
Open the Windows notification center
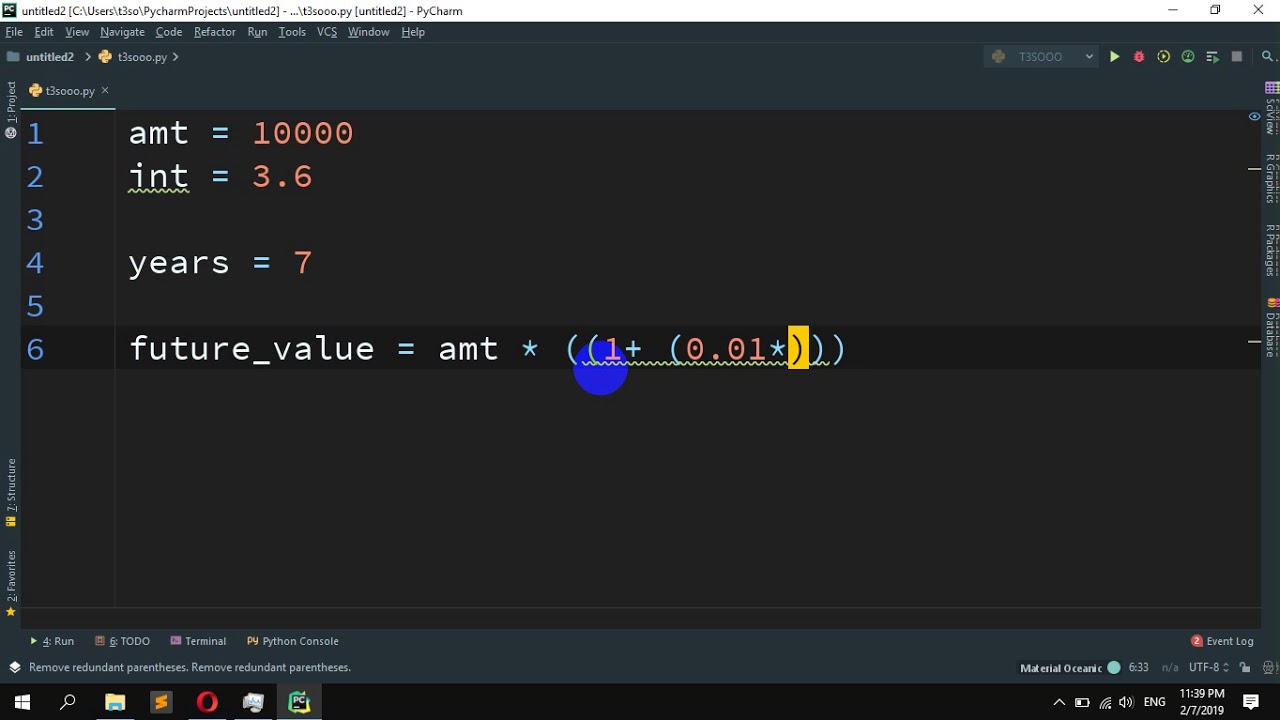(1251, 702)
